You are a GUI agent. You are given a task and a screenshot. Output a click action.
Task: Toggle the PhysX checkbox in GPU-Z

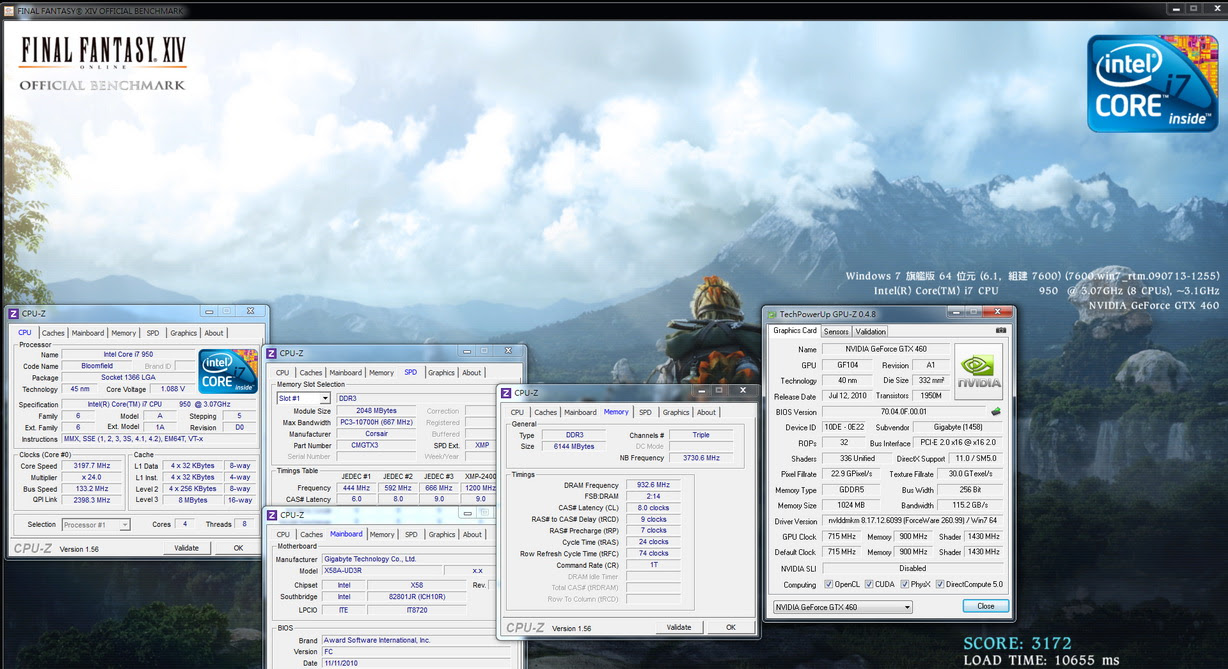[x=904, y=584]
